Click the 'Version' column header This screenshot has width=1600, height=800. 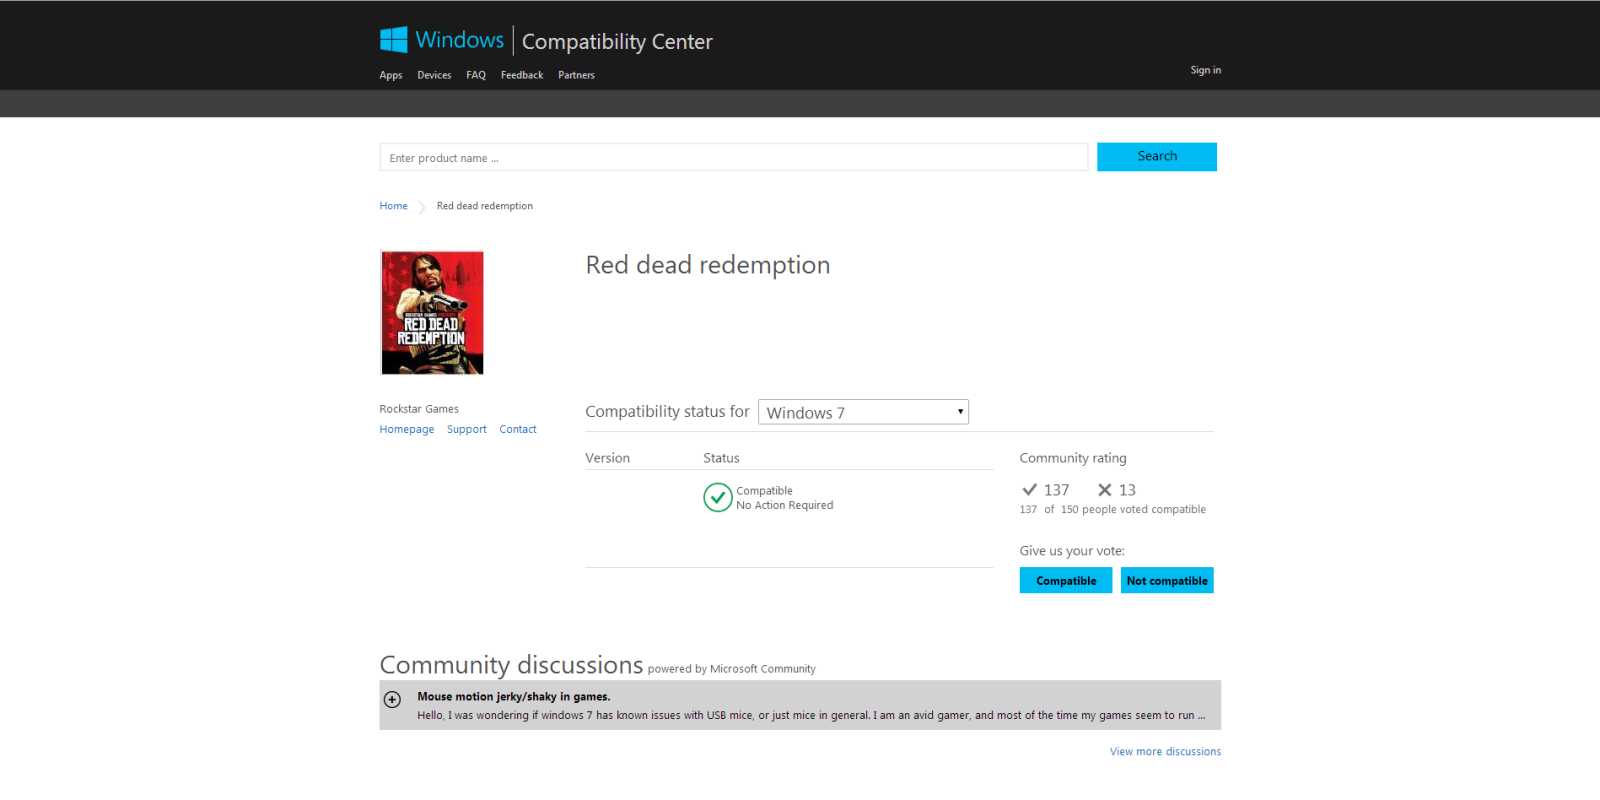pyautogui.click(x=608, y=458)
